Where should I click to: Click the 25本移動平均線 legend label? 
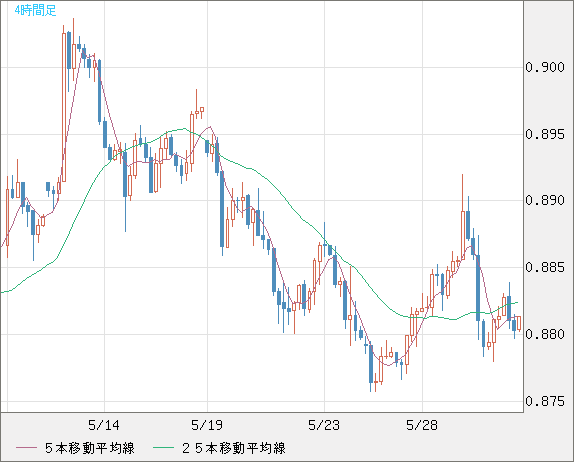point(234,448)
